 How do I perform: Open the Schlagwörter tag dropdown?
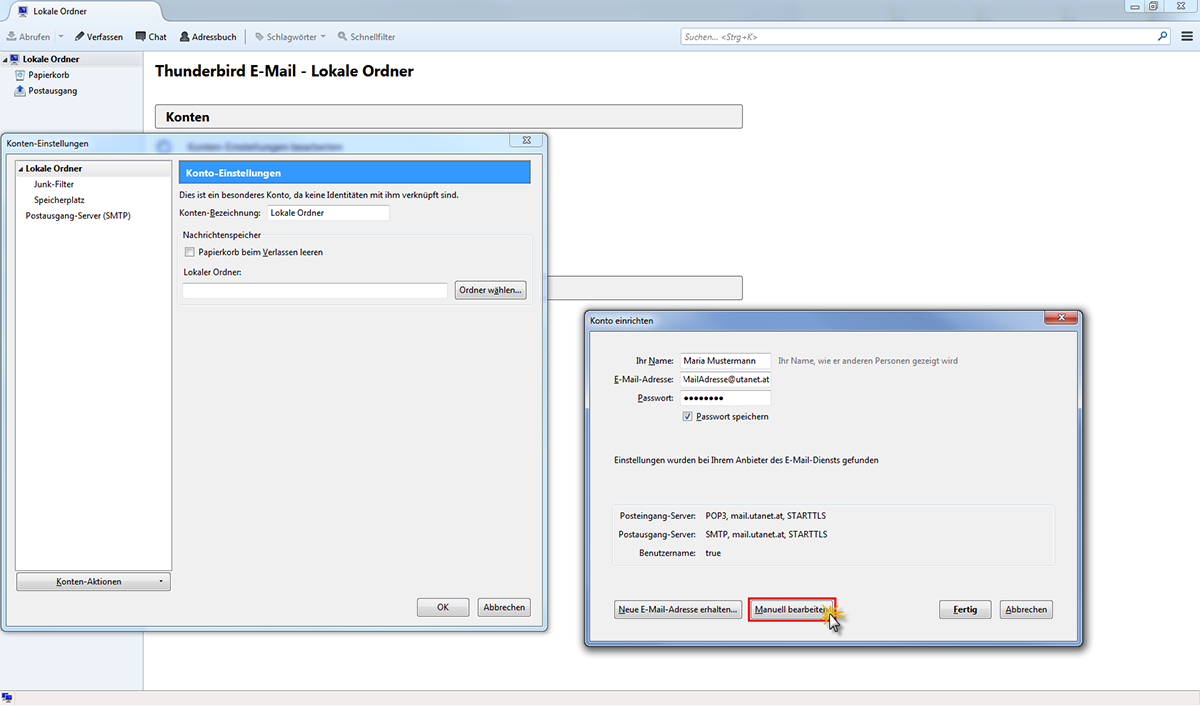coord(290,37)
